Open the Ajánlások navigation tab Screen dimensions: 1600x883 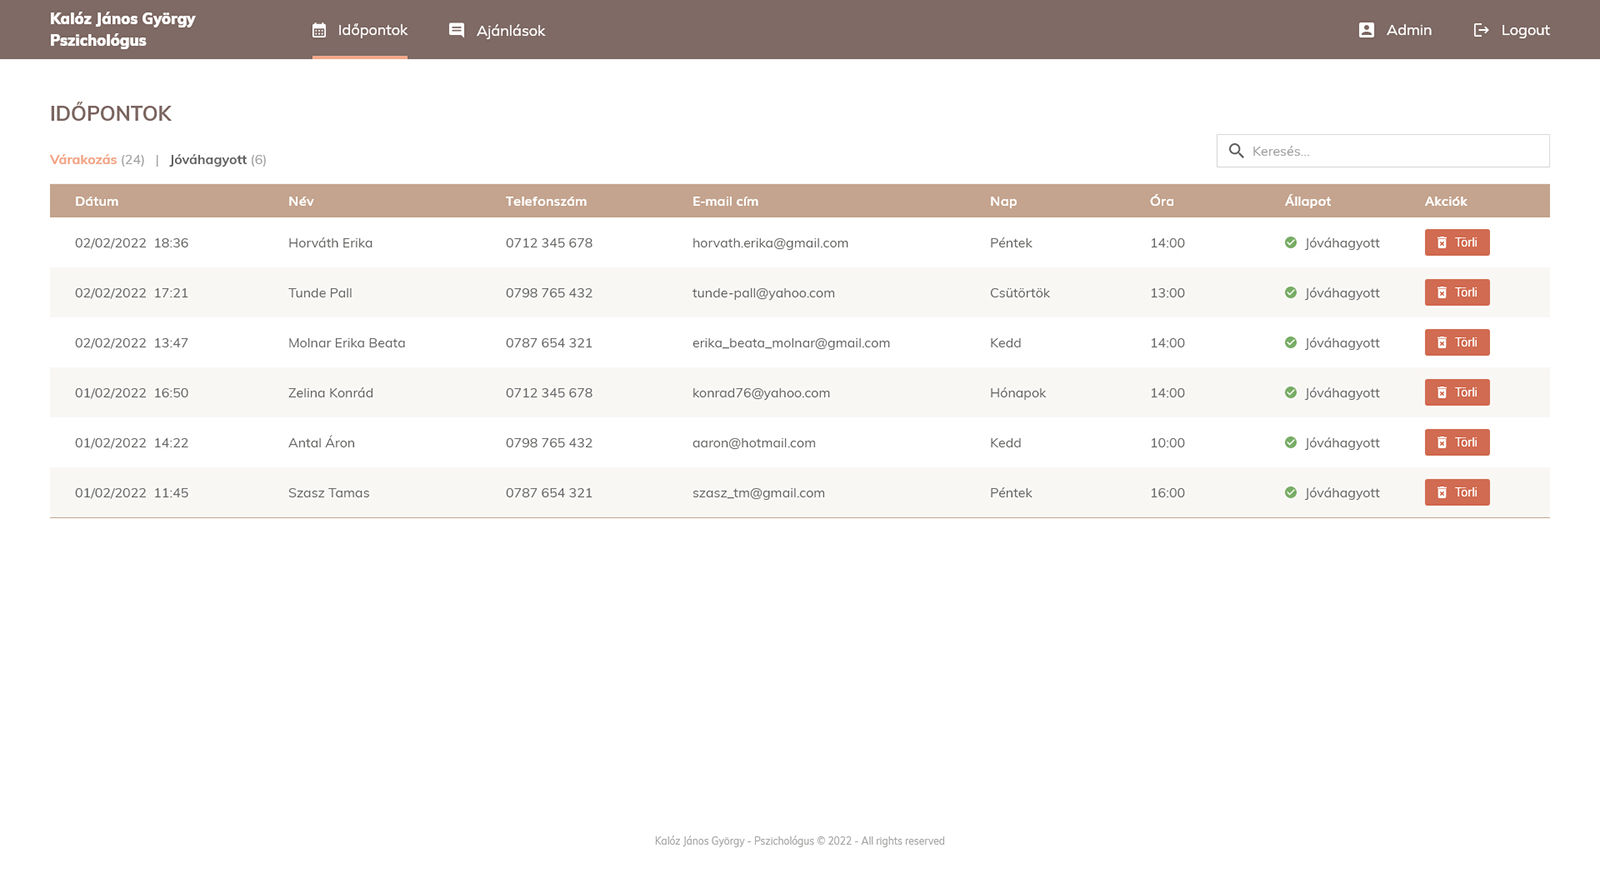pos(497,31)
